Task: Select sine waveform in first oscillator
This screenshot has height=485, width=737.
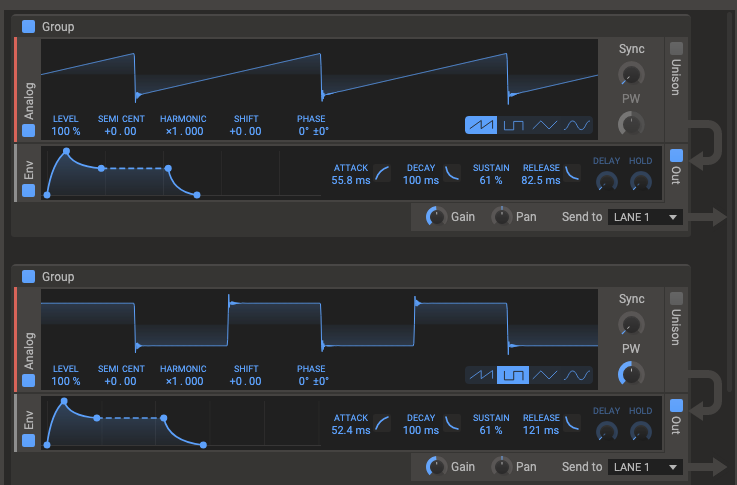Action: point(577,126)
